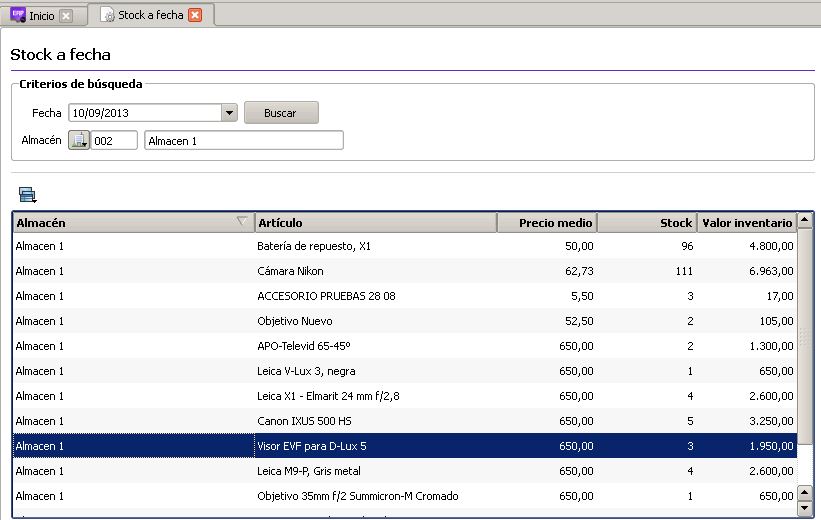Close the Inicio tab

[66, 16]
